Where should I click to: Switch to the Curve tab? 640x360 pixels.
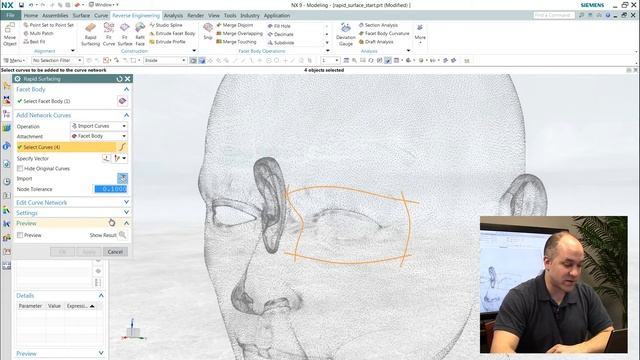[101, 16]
